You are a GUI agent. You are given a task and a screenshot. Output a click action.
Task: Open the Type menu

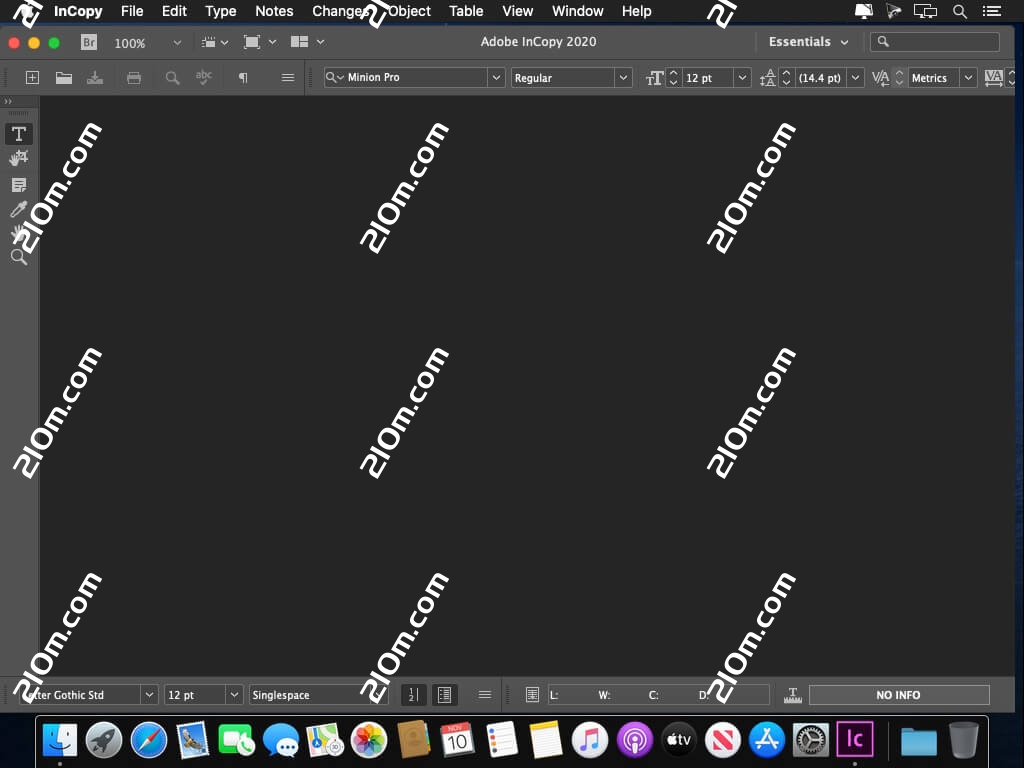point(221,11)
